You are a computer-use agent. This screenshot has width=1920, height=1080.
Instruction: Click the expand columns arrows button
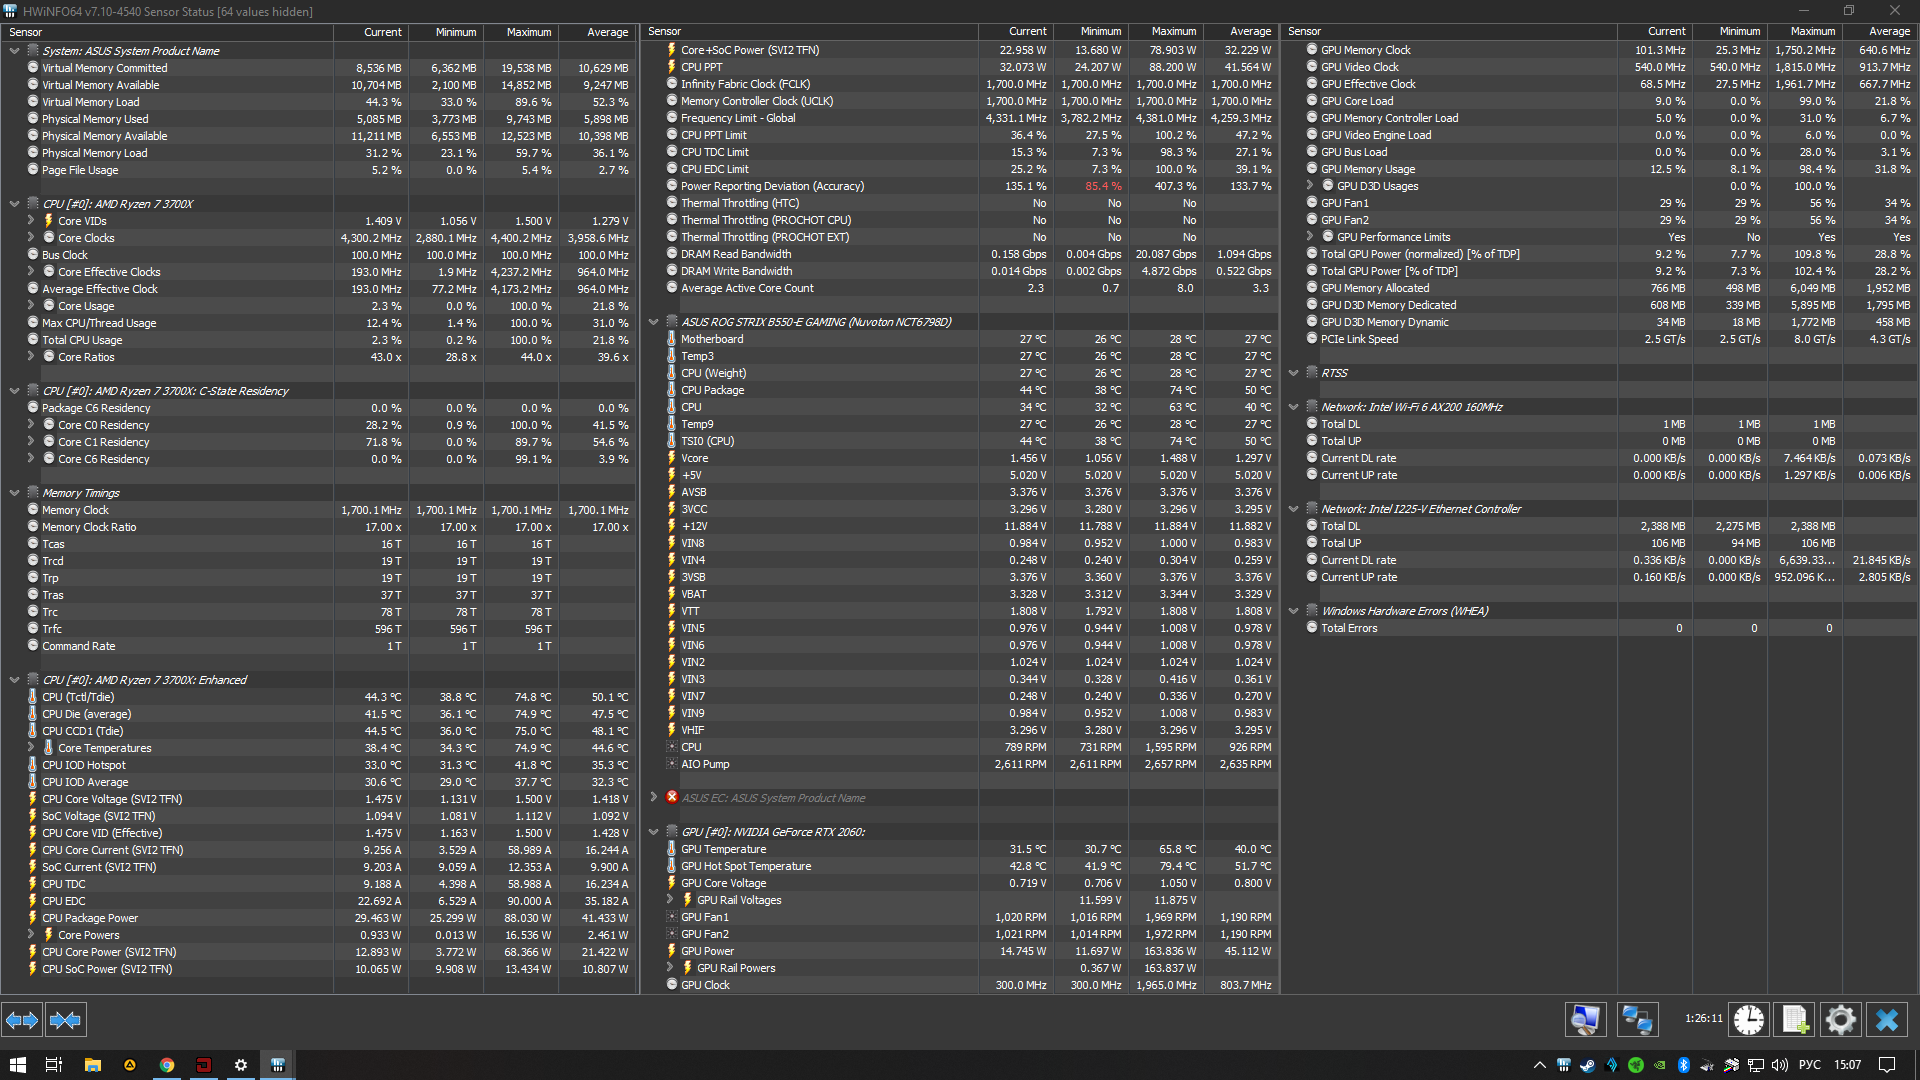click(22, 1020)
